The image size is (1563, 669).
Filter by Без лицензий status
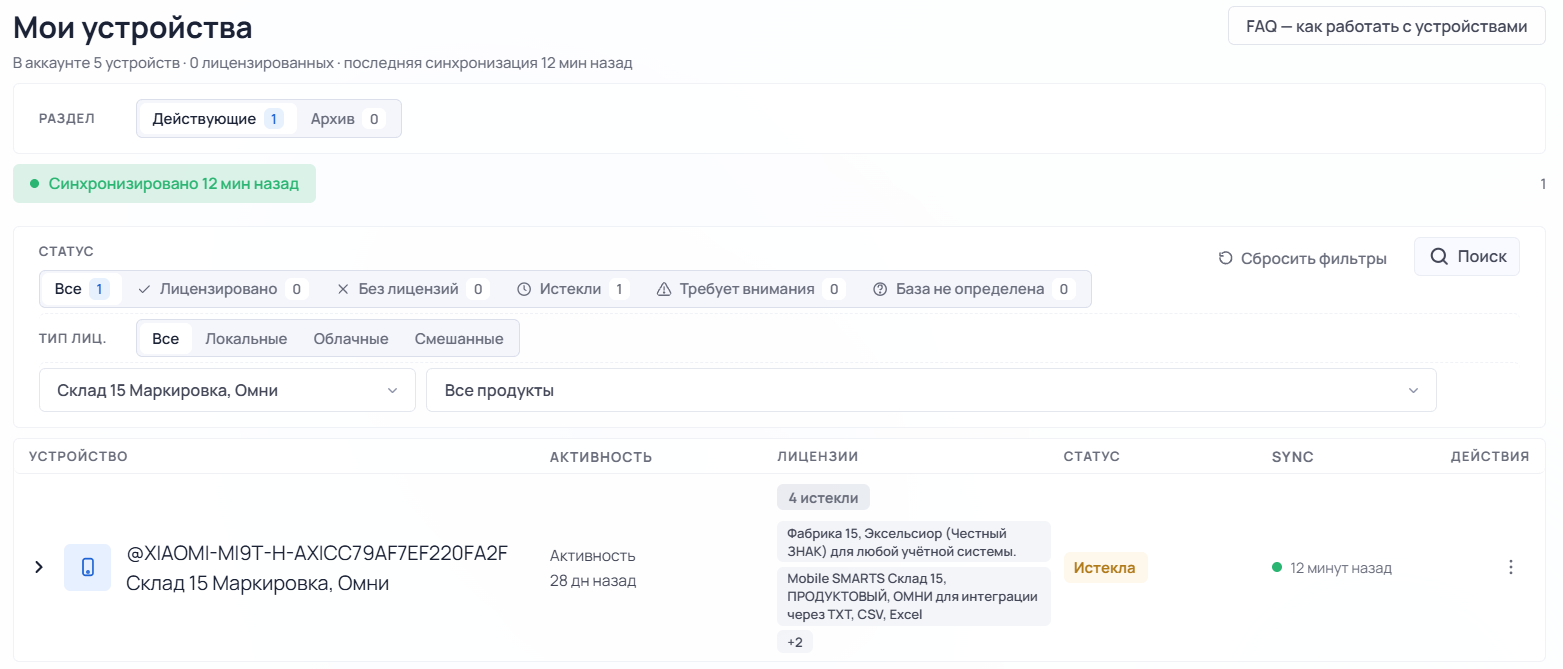[412, 289]
